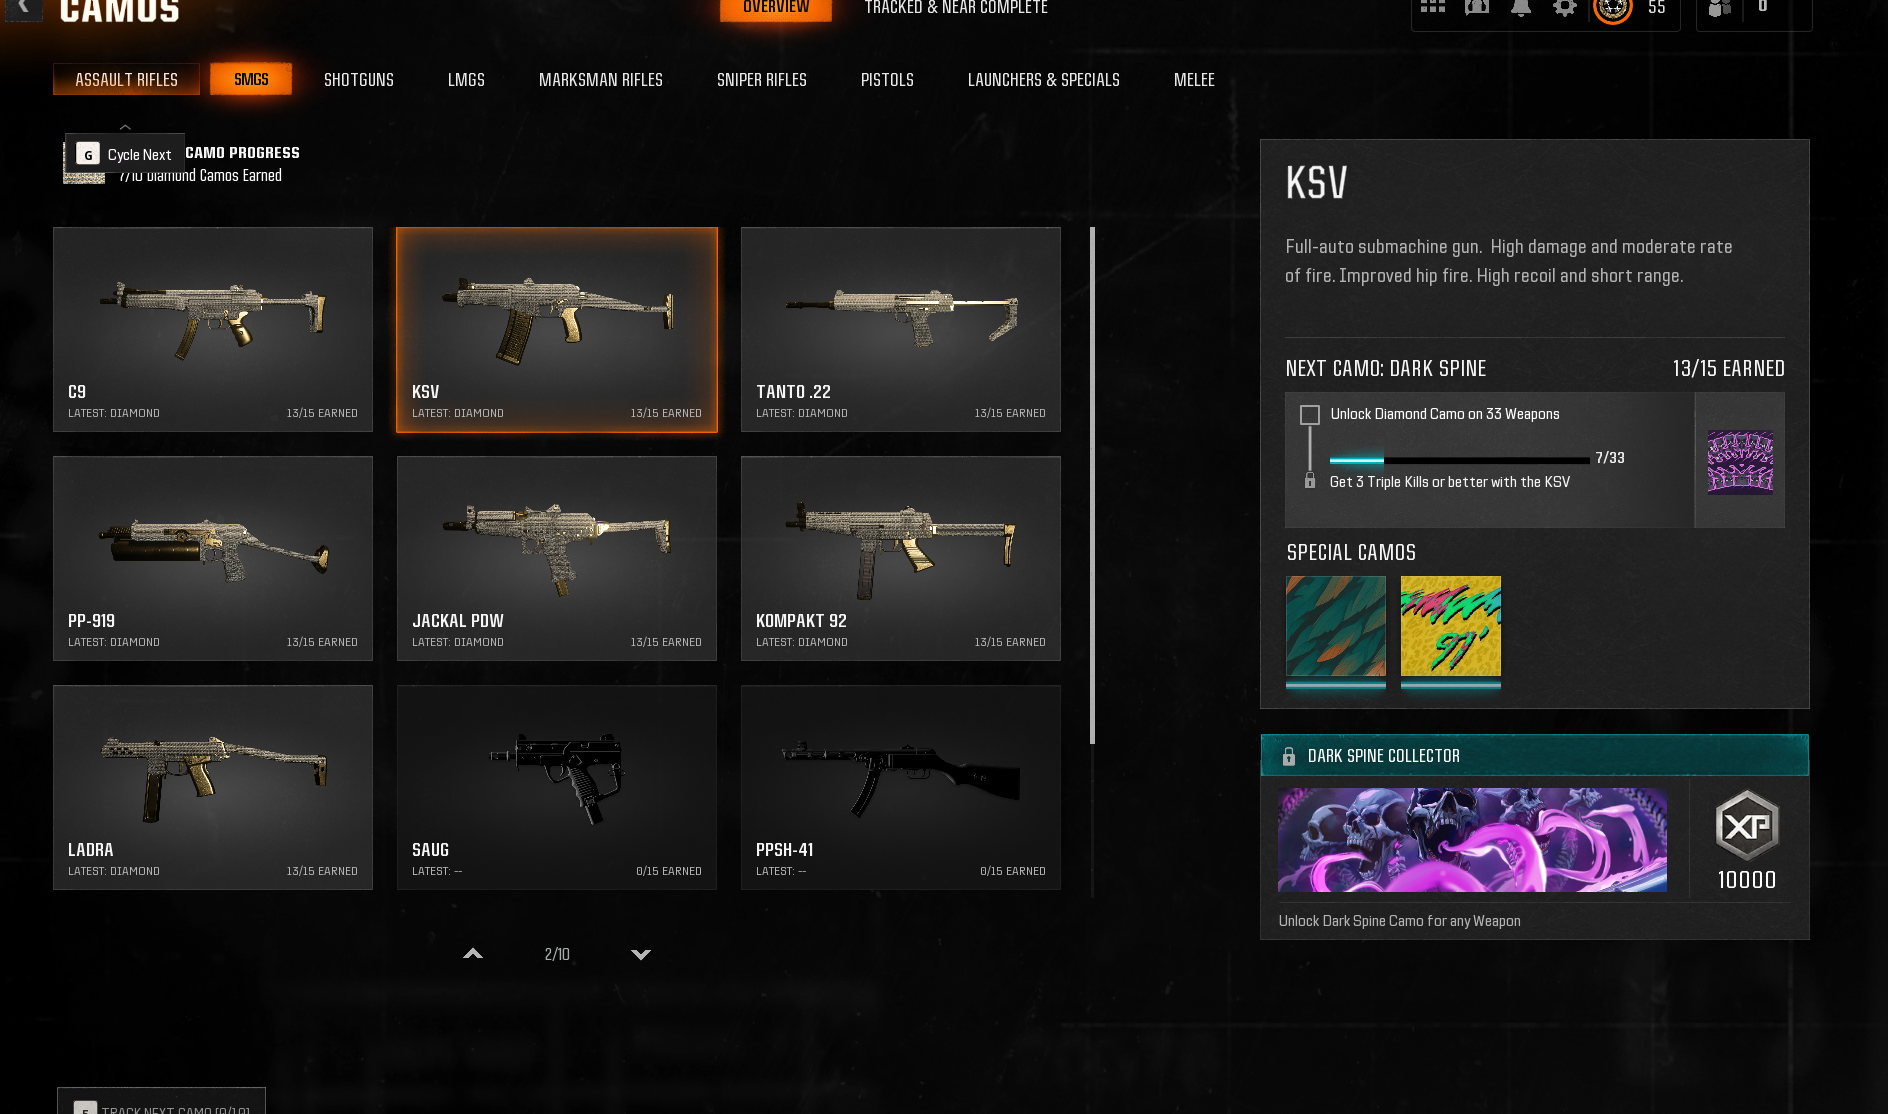Click the 10000 XP reward icon
The width and height of the screenshot is (1888, 1114).
click(x=1747, y=826)
